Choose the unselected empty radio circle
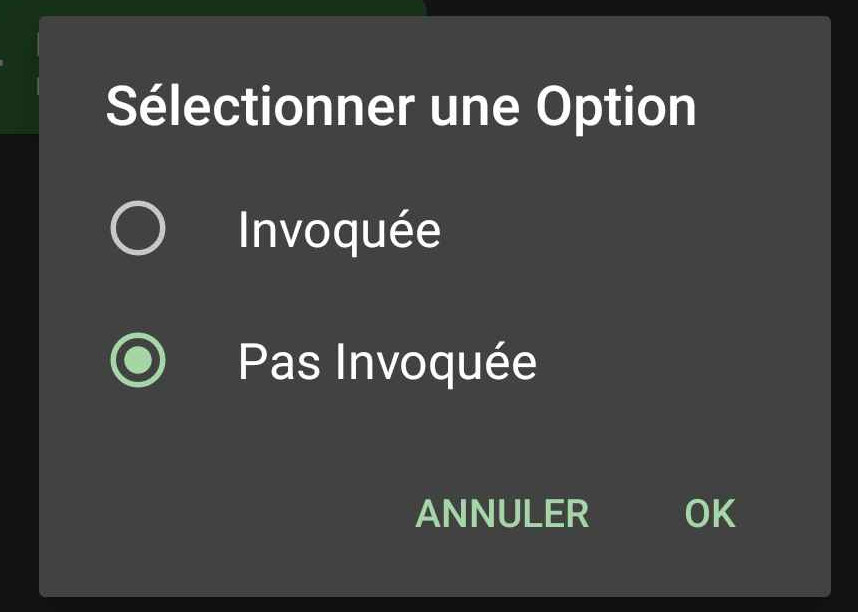 137,230
